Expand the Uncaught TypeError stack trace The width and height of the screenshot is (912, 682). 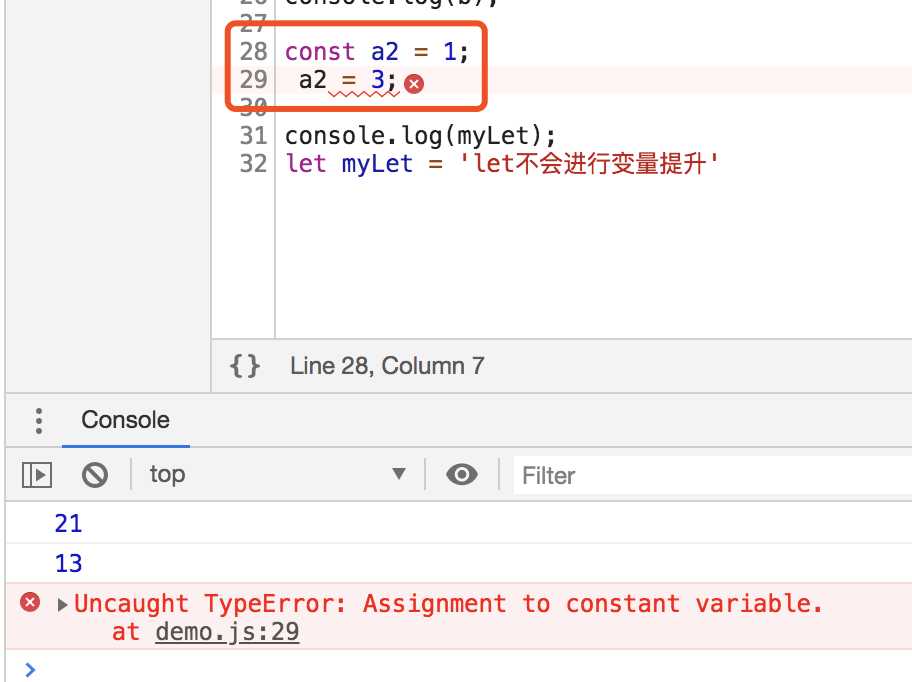[63, 604]
